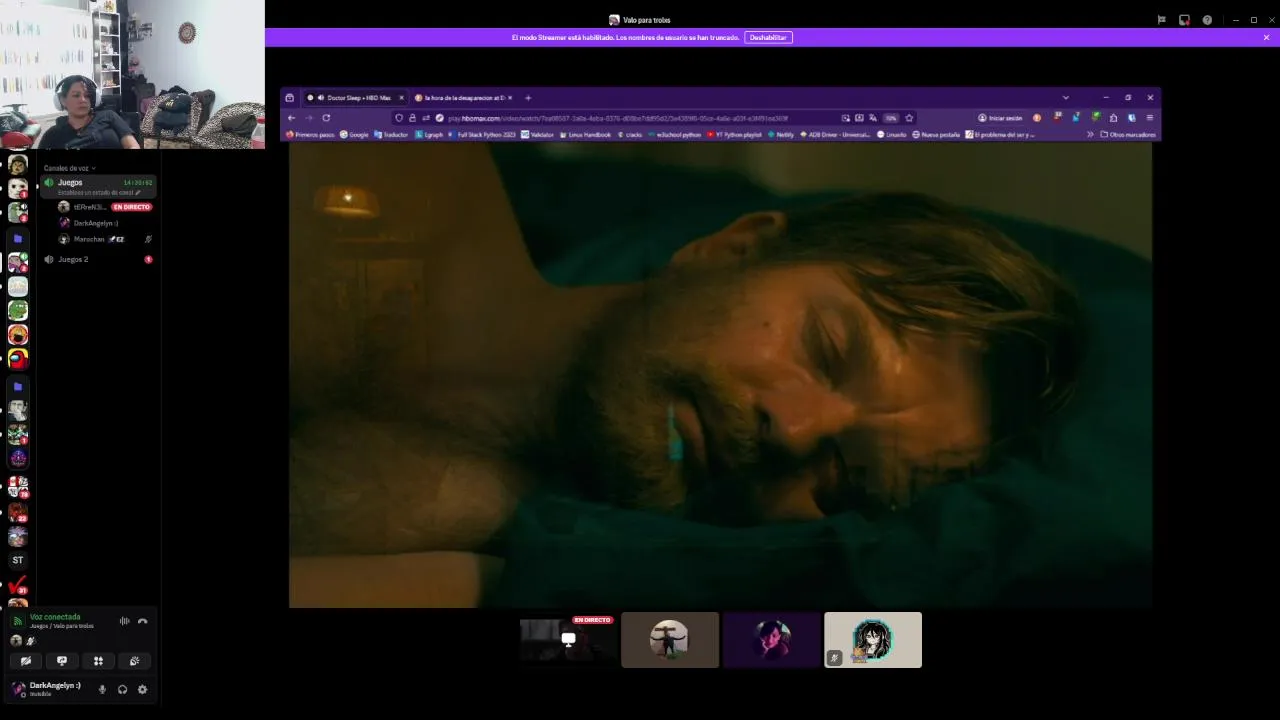Open Otros marcadores folder in the streamed browser
Image resolution: width=1280 pixels, height=720 pixels.
[x=1128, y=134]
